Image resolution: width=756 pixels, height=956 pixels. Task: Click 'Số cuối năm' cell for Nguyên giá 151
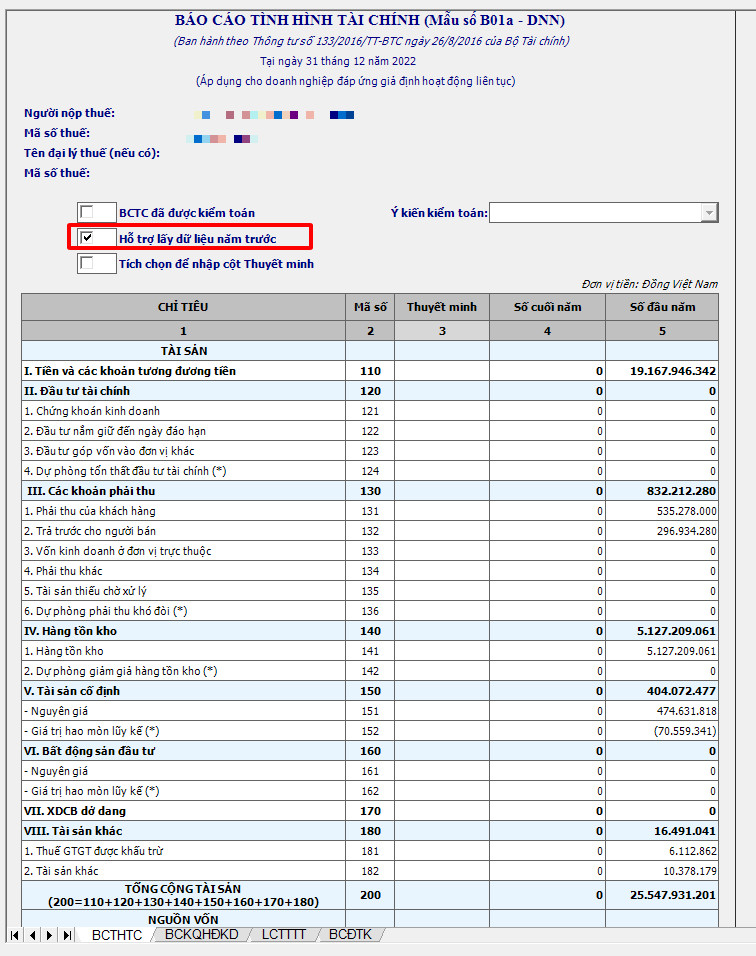click(547, 711)
